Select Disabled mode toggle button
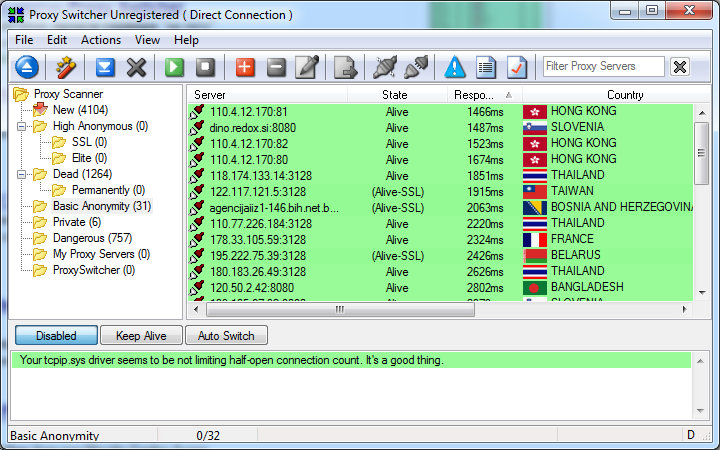720x450 pixels. [x=56, y=336]
